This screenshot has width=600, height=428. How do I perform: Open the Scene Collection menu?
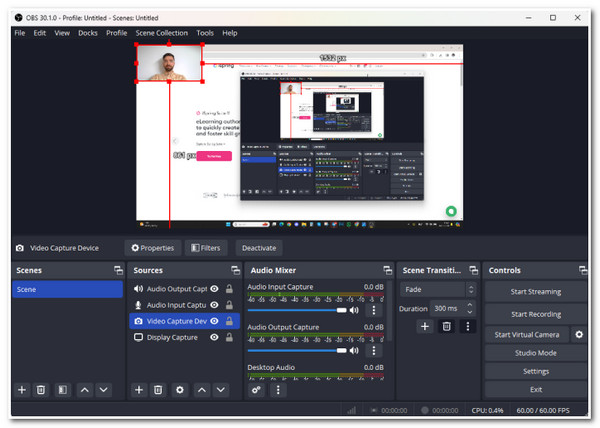(x=161, y=33)
